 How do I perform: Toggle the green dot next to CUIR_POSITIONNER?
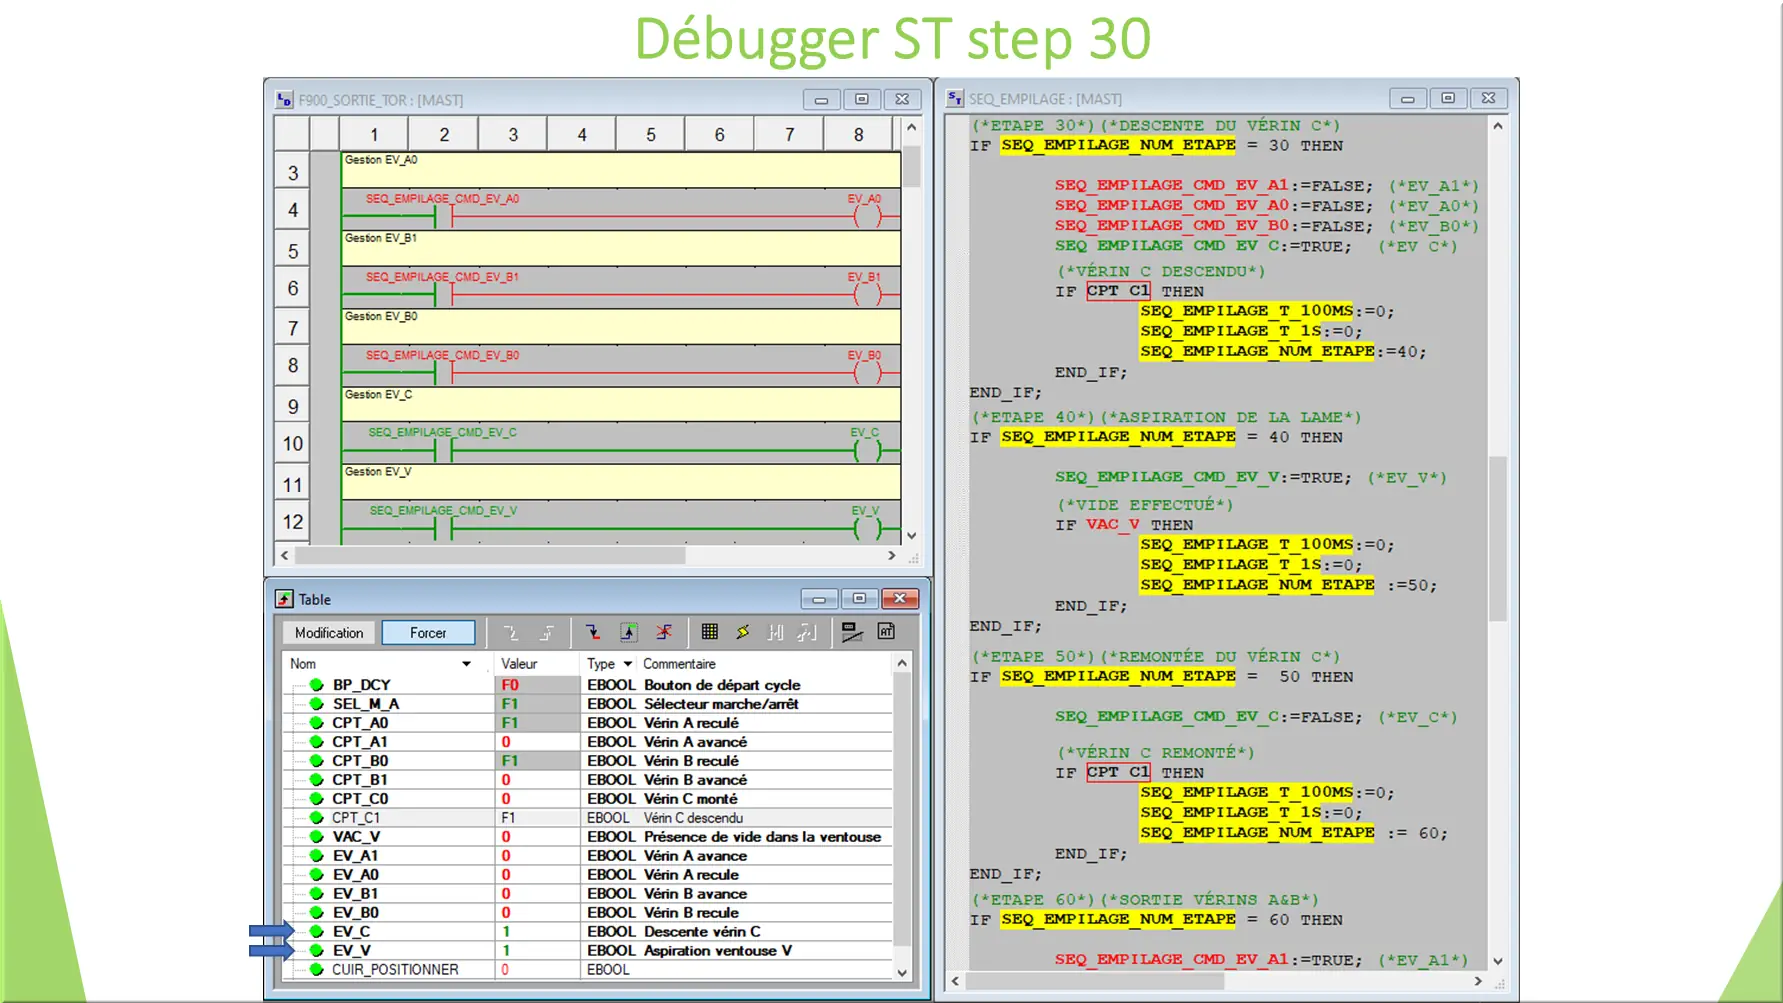point(316,969)
